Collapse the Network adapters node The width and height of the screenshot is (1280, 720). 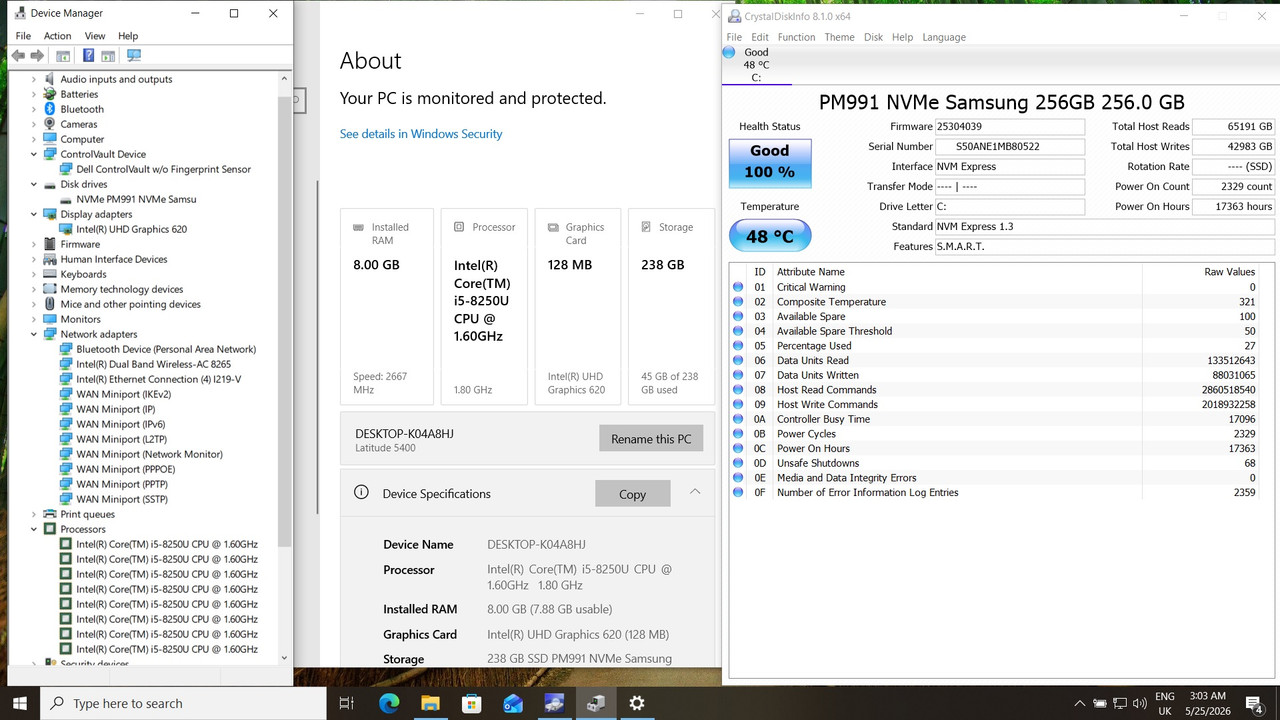tap(34, 334)
